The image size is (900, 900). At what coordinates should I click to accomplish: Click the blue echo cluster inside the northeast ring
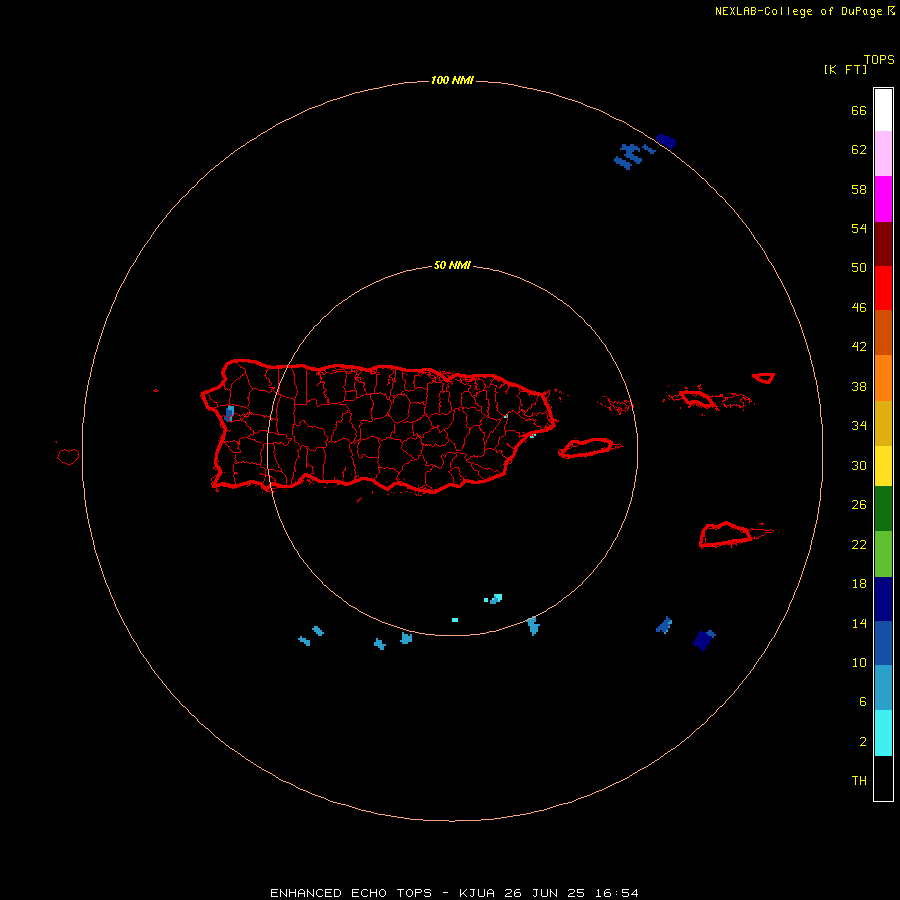[x=629, y=156]
